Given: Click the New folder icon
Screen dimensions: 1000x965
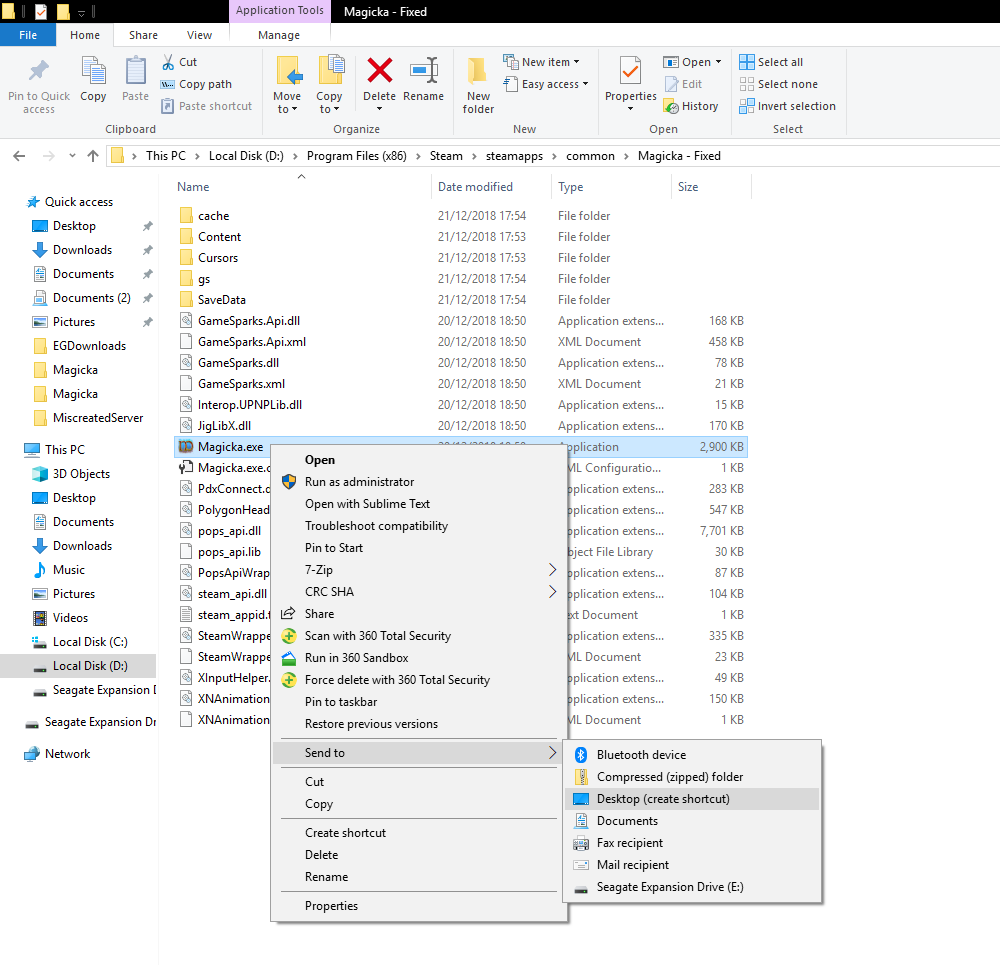Looking at the screenshot, I should tap(478, 71).
